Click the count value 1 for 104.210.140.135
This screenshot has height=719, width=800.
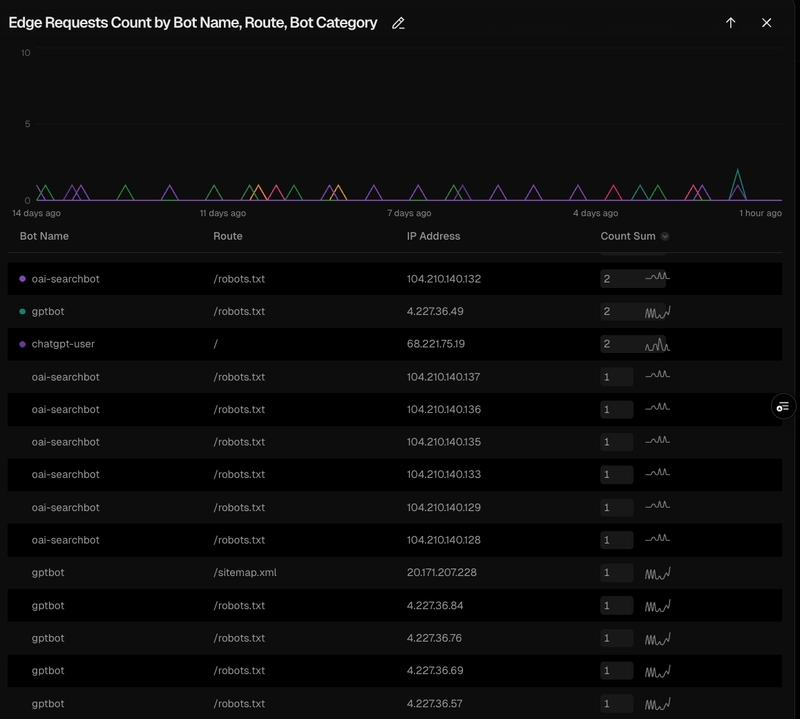607,442
